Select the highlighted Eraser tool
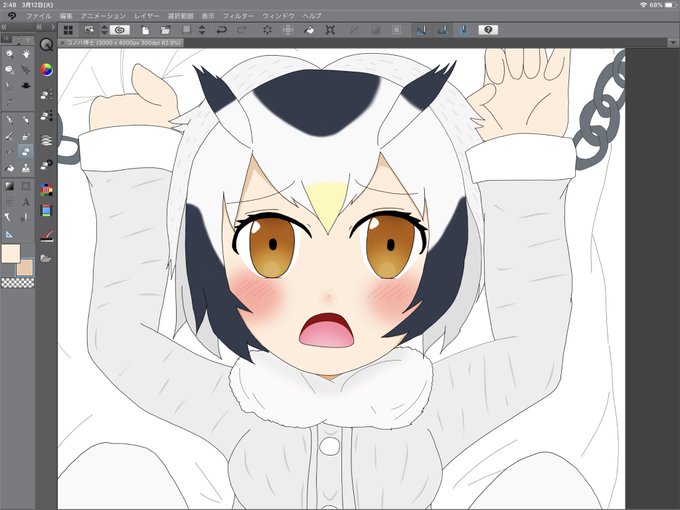 pyautogui.click(x=26, y=152)
